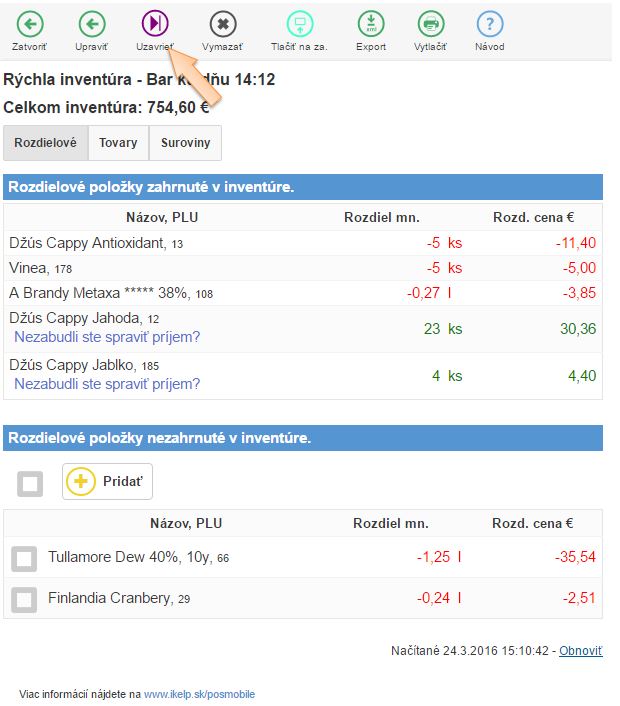Open the www.ikelp.sk/posmobile link
The image size is (620, 706).
click(200, 693)
